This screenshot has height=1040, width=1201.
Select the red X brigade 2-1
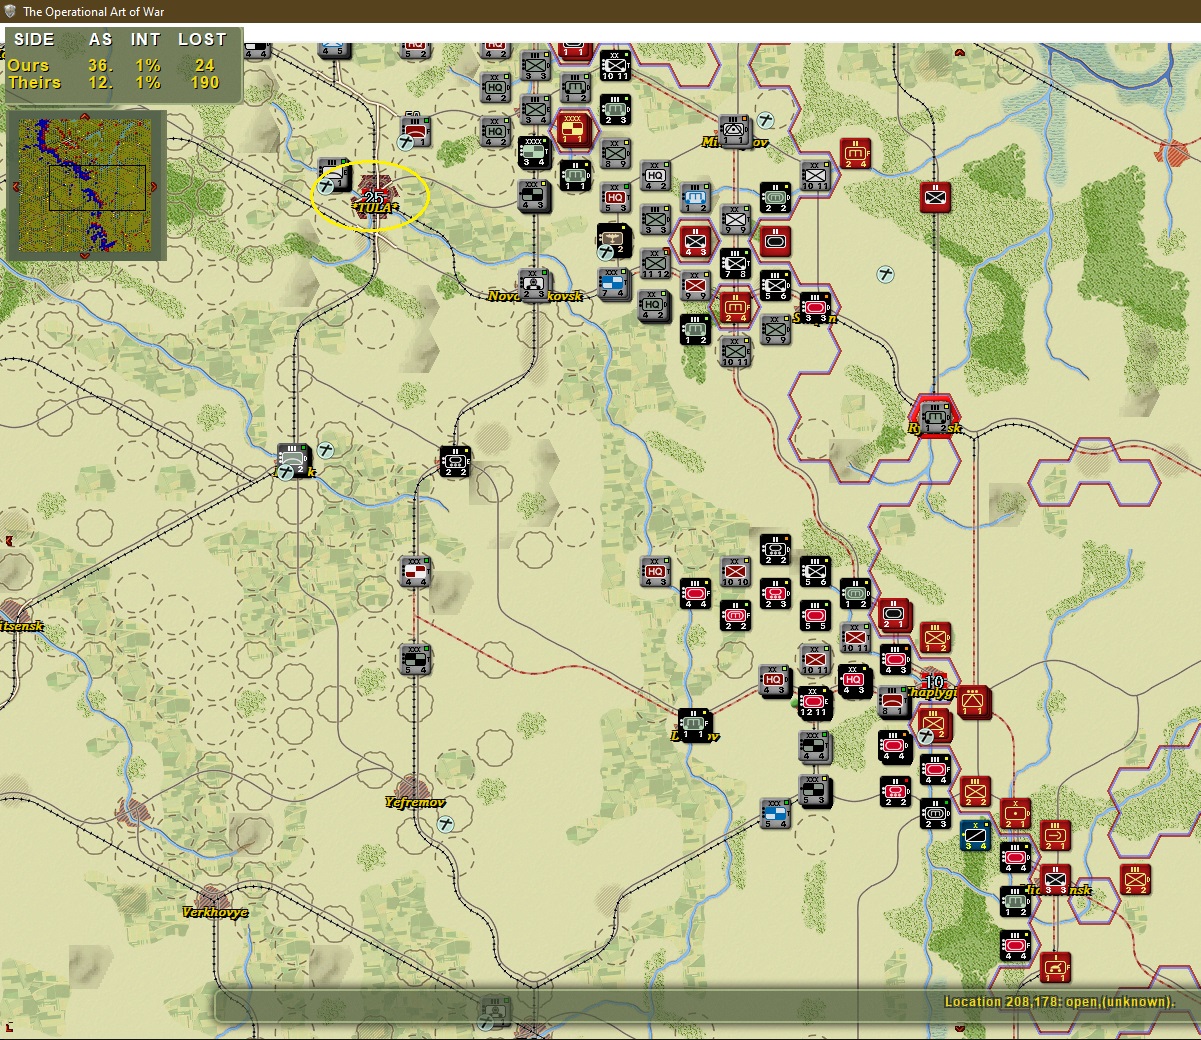tap(1015, 813)
